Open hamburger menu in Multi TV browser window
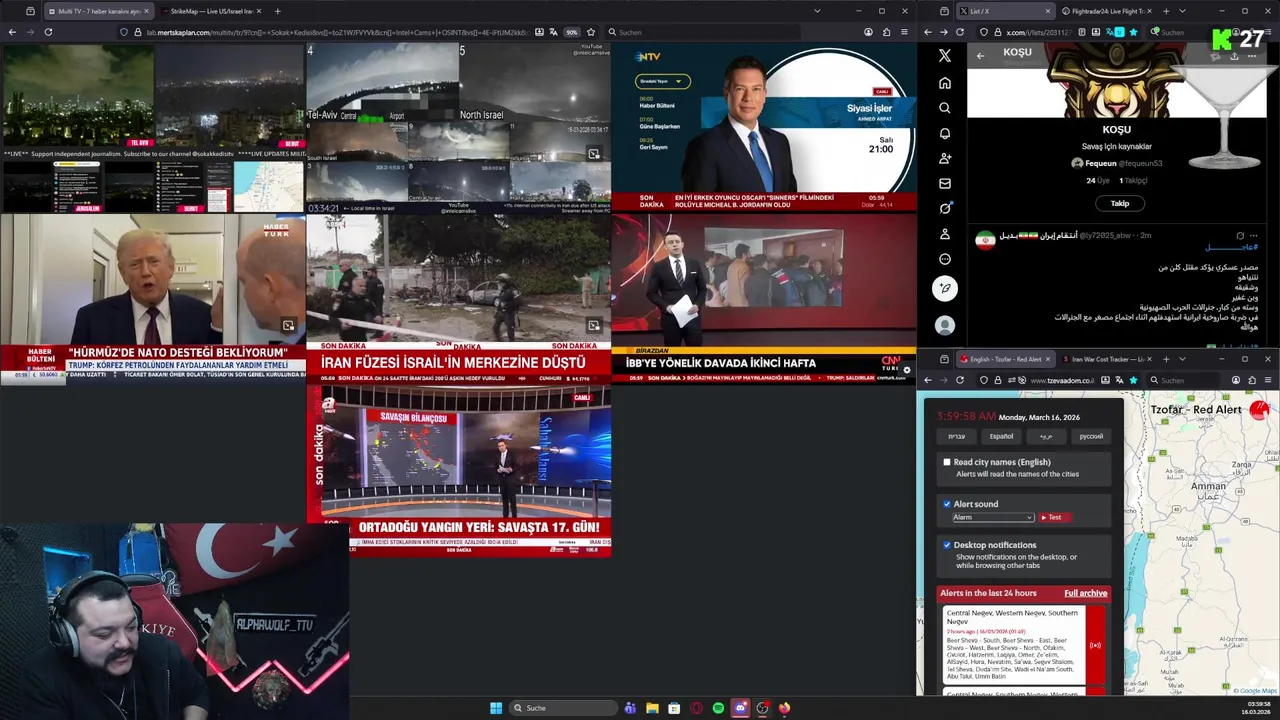 [x=904, y=32]
